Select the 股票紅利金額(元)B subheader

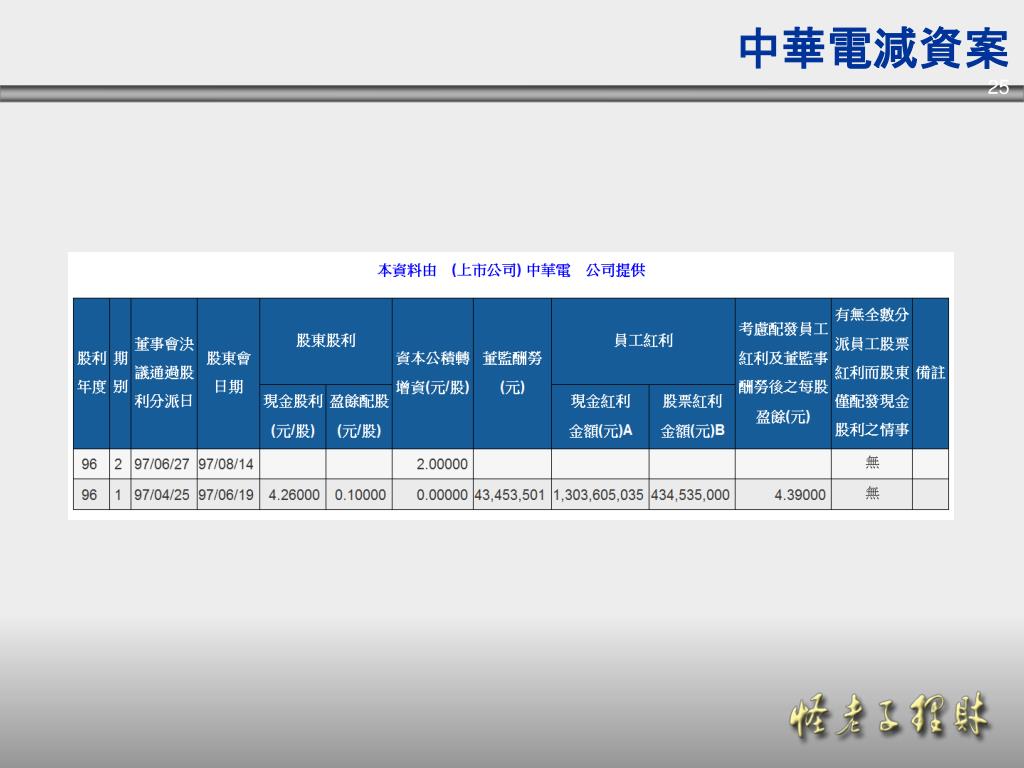point(692,416)
